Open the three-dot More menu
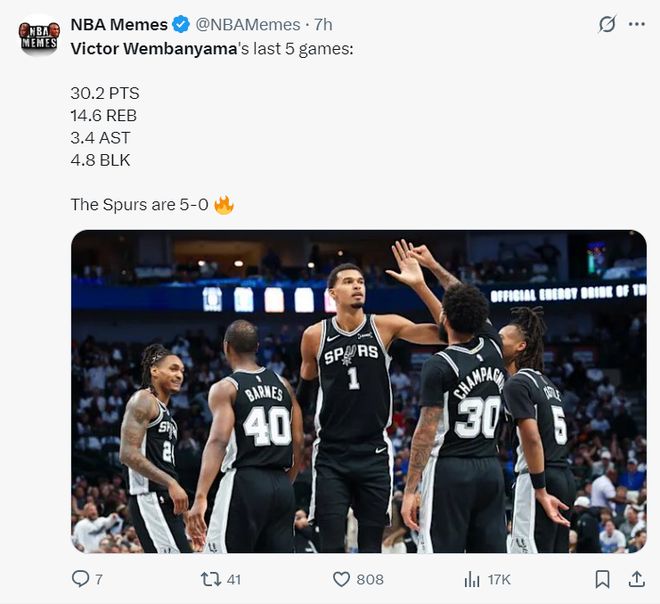The image size is (660, 604). (x=637, y=24)
